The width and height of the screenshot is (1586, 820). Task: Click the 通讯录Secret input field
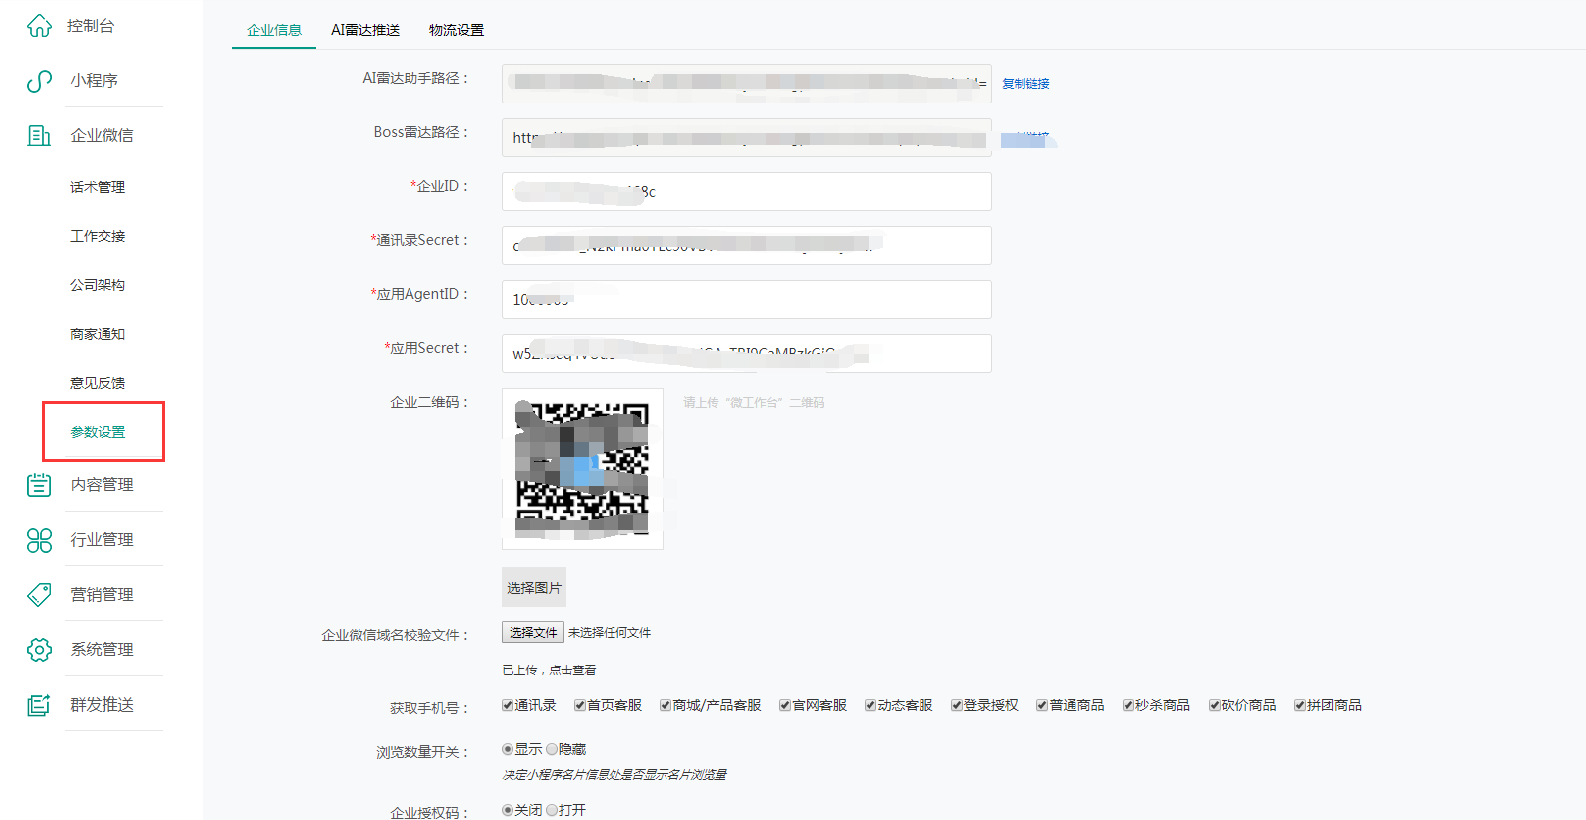(x=747, y=245)
